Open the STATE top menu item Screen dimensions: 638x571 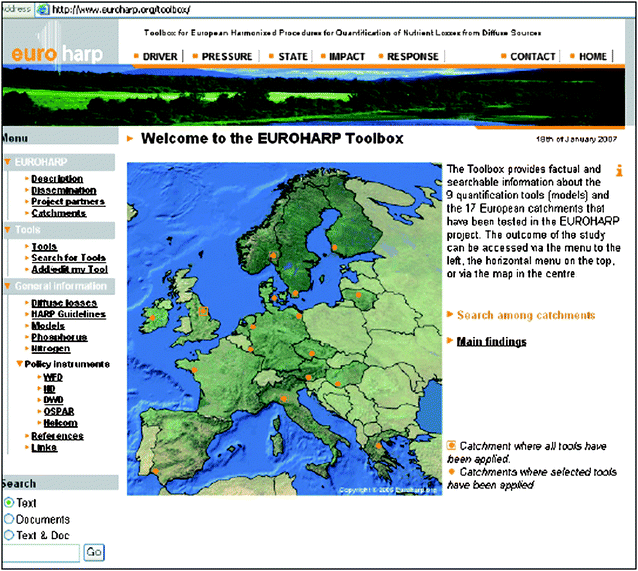(293, 57)
